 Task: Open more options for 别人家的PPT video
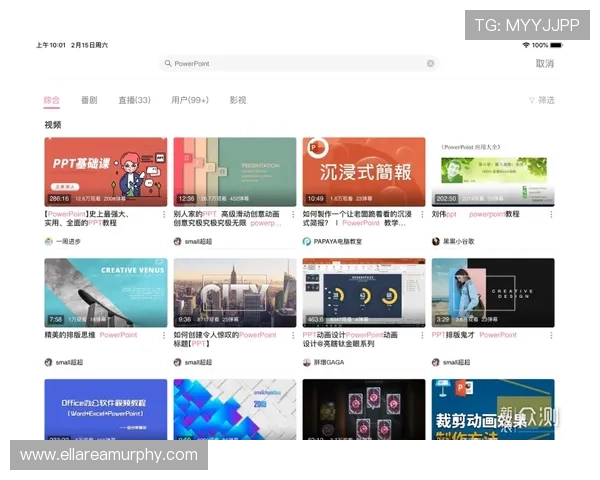pos(293,214)
